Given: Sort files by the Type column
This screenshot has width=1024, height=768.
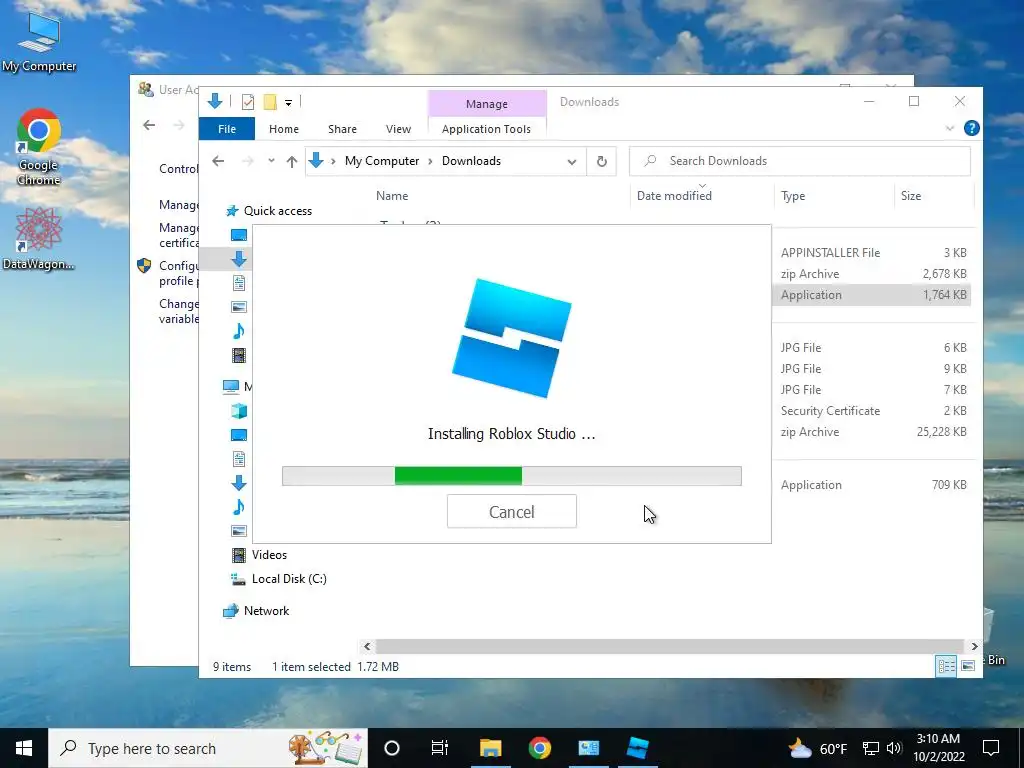Looking at the screenshot, I should click(793, 195).
